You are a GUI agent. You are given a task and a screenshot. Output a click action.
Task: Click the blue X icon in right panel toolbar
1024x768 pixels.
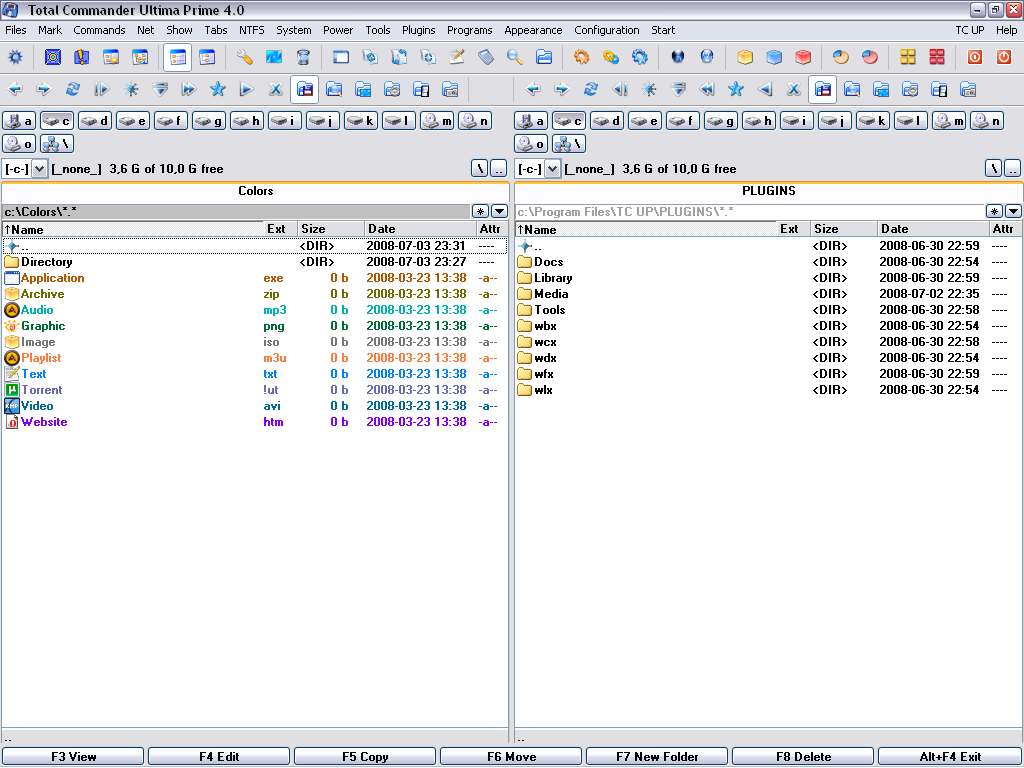click(793, 89)
